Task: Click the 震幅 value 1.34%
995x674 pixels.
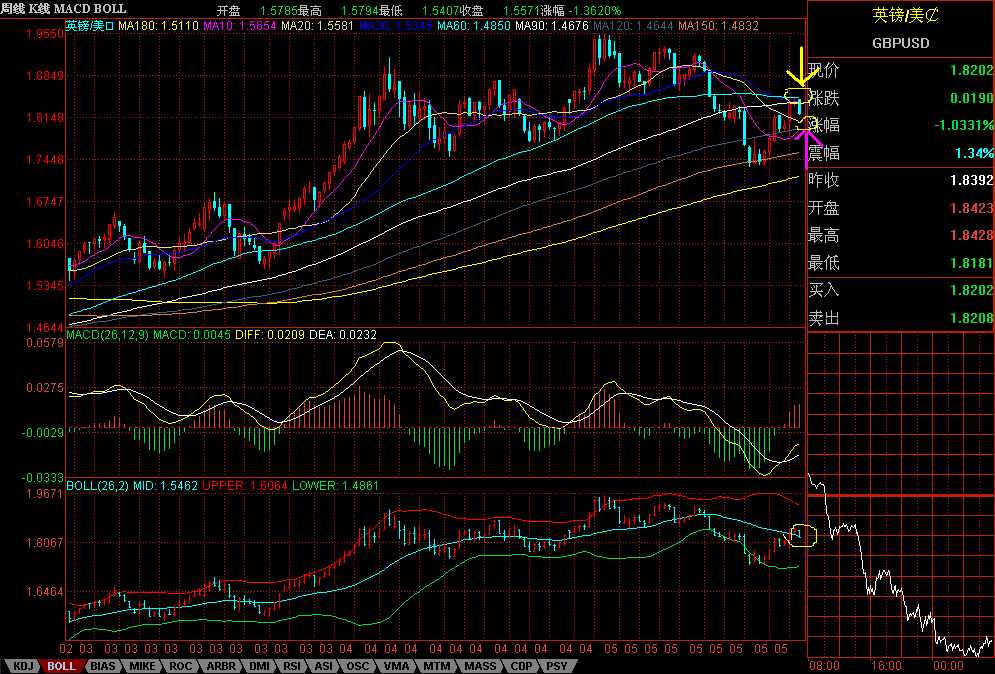Action: pos(975,153)
